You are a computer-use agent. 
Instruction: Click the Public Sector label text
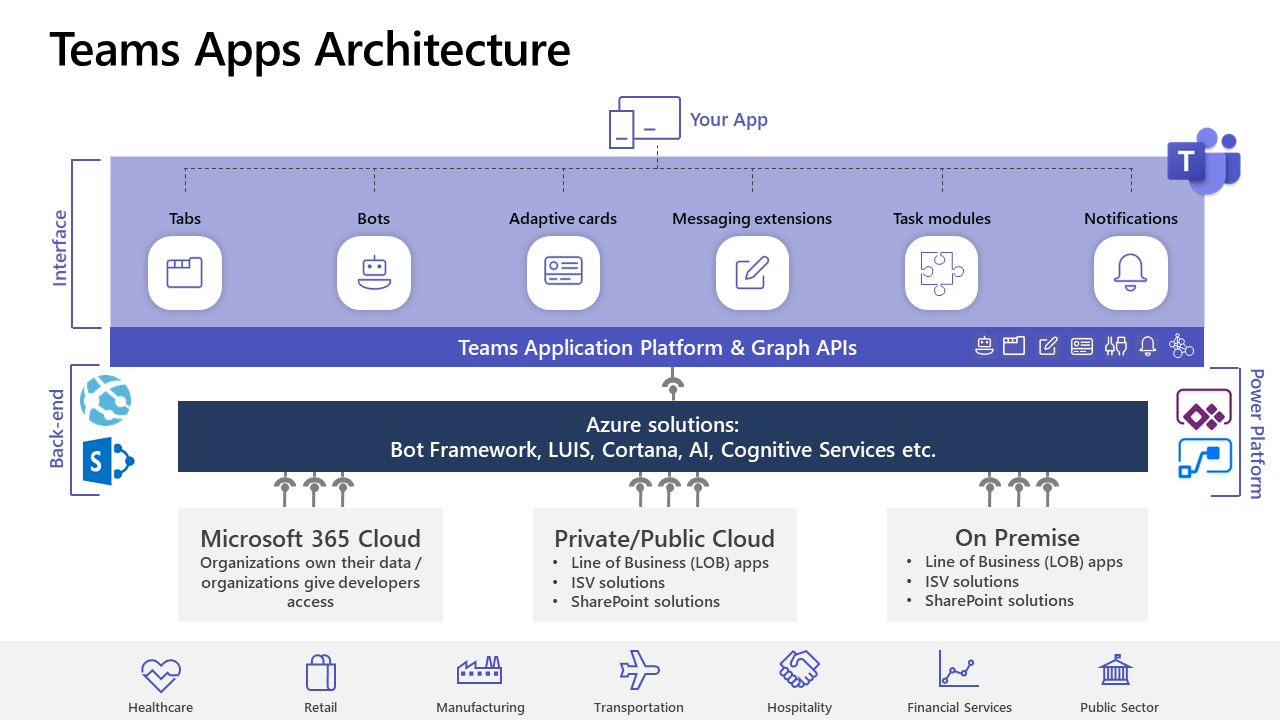click(1119, 707)
